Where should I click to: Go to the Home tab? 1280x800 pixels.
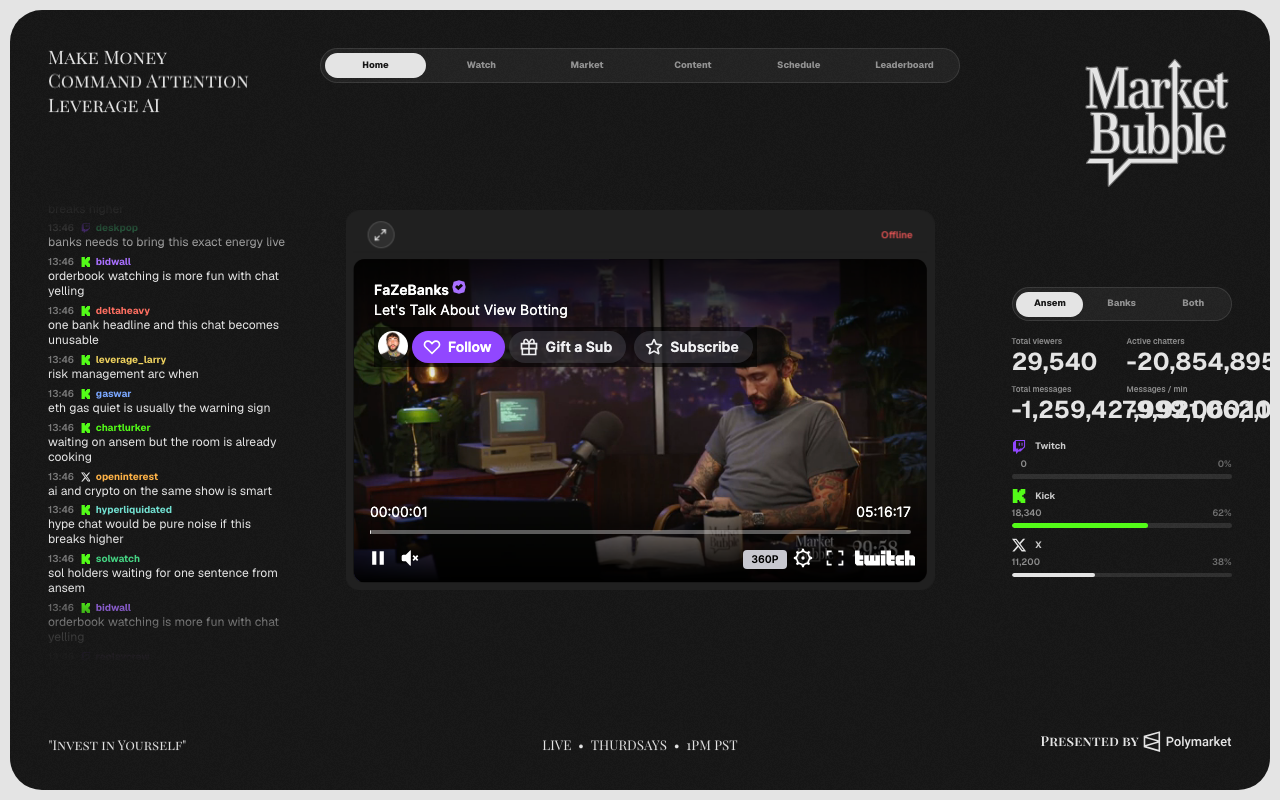pos(376,65)
